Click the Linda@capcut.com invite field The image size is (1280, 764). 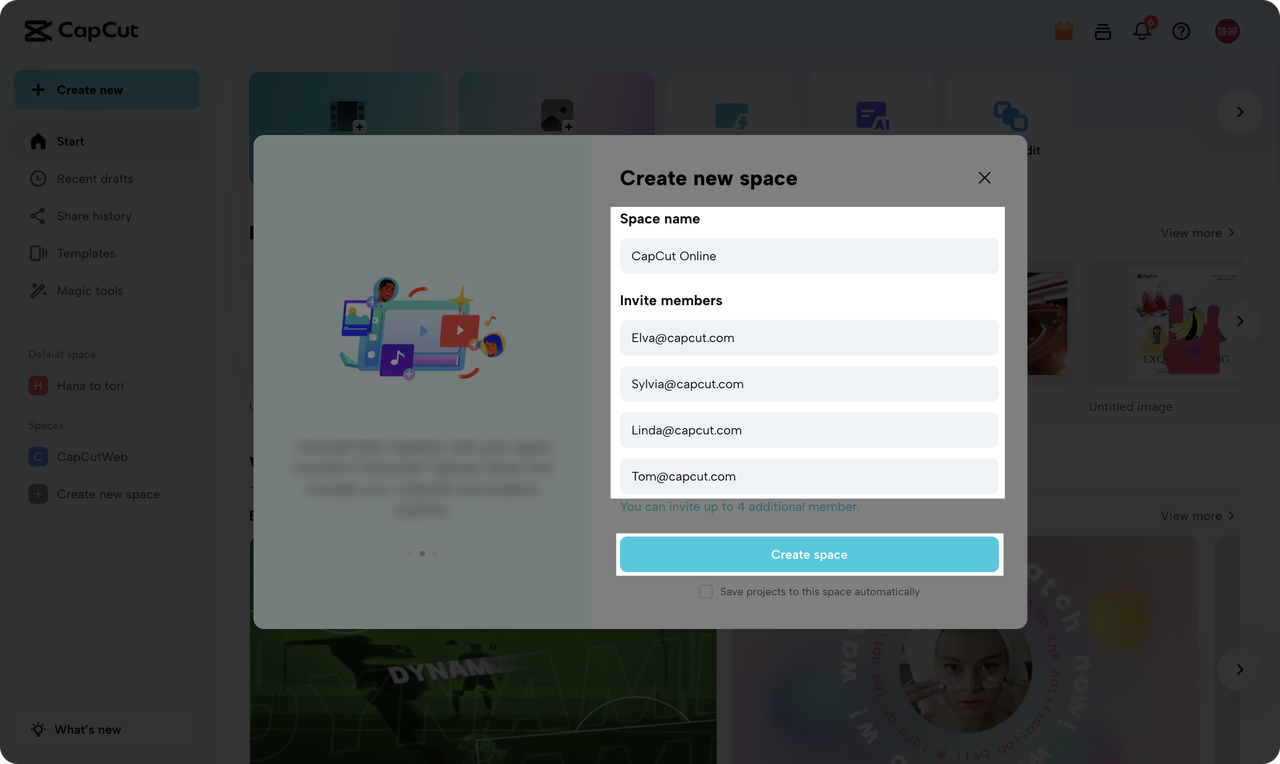(x=809, y=430)
